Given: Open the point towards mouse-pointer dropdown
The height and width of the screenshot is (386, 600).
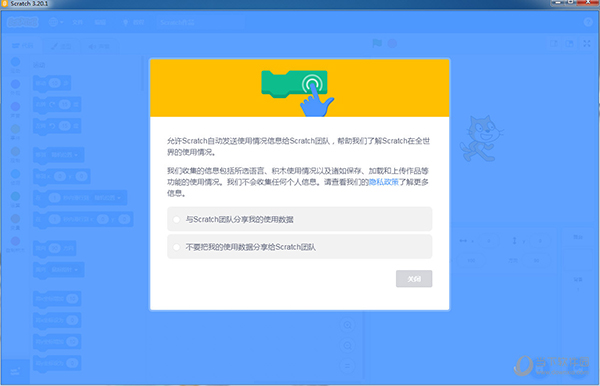Looking at the screenshot, I should pyautogui.click(x=64, y=270).
